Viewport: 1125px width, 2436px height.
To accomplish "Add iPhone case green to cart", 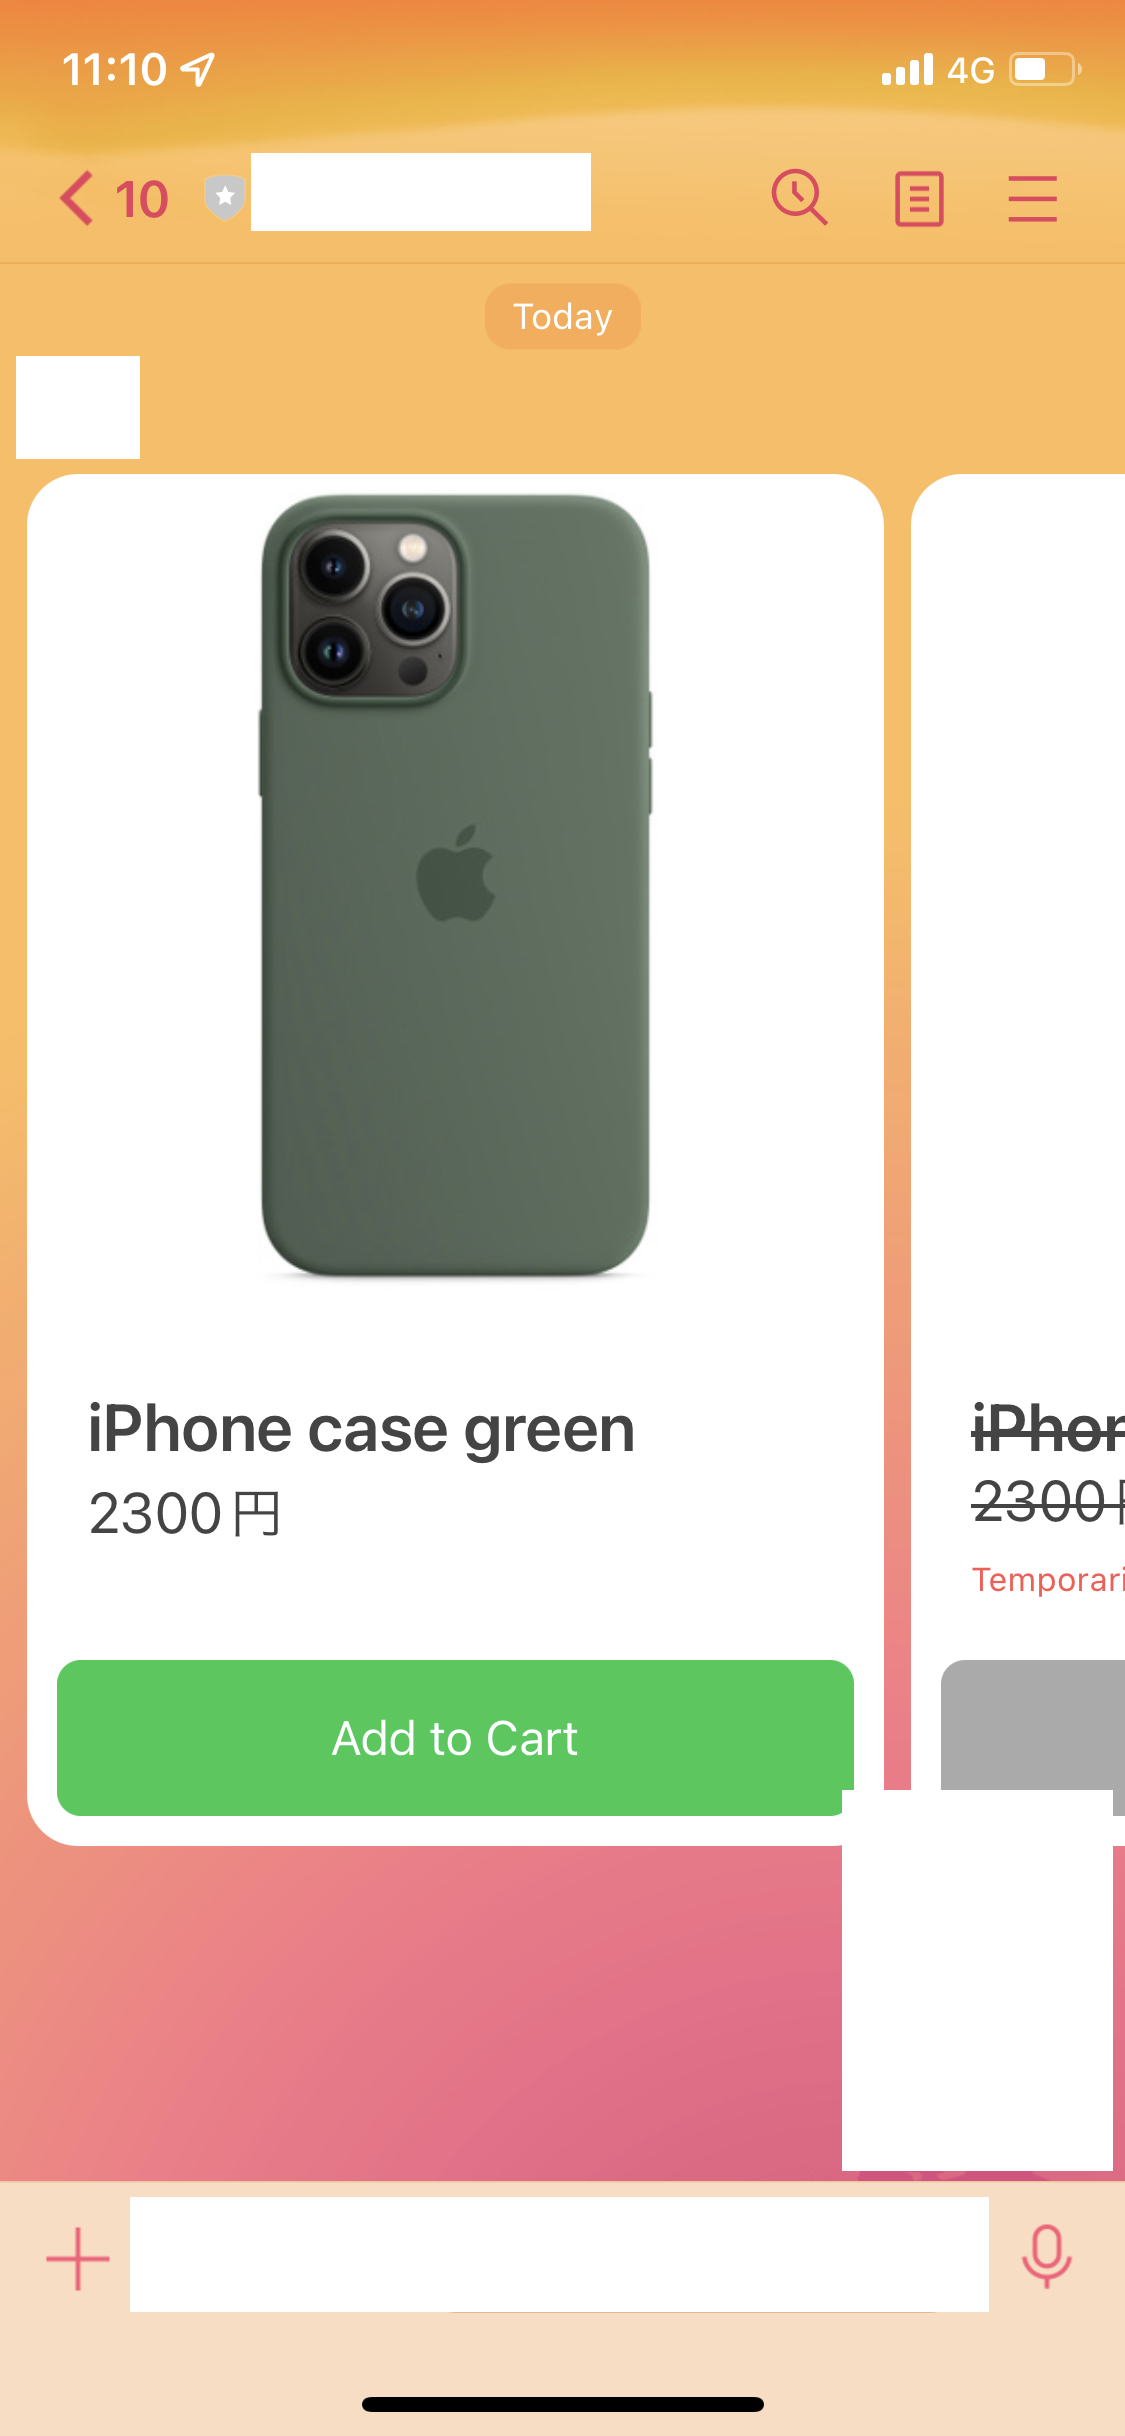I will pos(455,1738).
